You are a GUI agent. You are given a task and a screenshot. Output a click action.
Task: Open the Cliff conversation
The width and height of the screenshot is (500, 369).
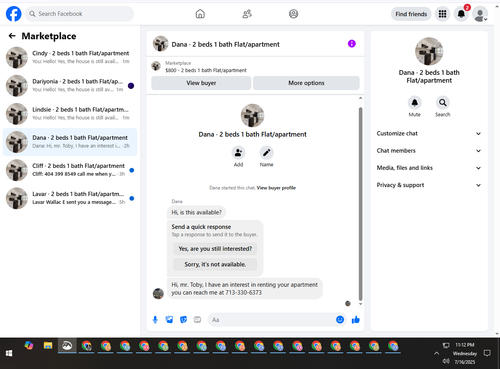(x=70, y=170)
